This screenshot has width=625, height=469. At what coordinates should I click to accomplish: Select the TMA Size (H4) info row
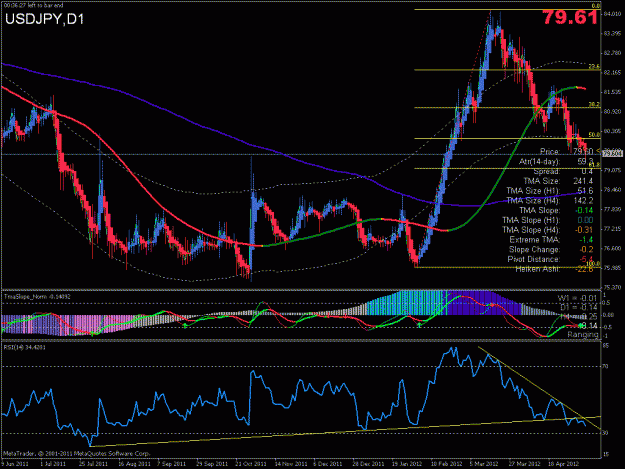click(550, 200)
